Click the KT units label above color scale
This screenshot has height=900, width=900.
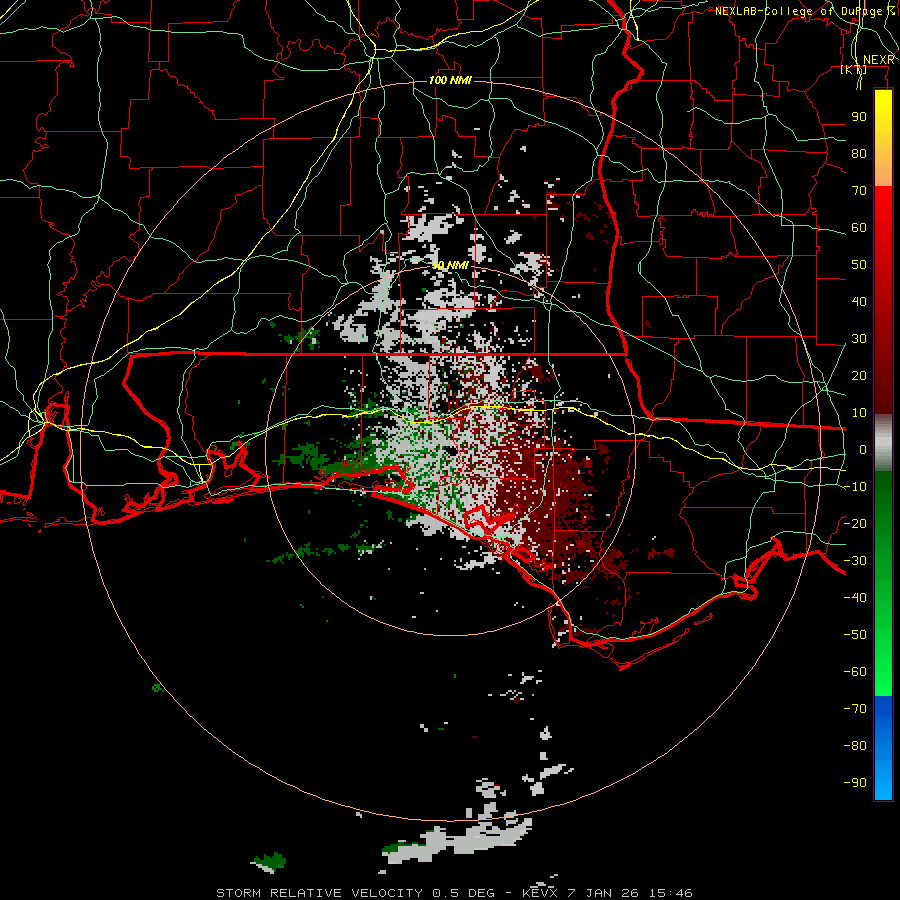pyautogui.click(x=854, y=70)
